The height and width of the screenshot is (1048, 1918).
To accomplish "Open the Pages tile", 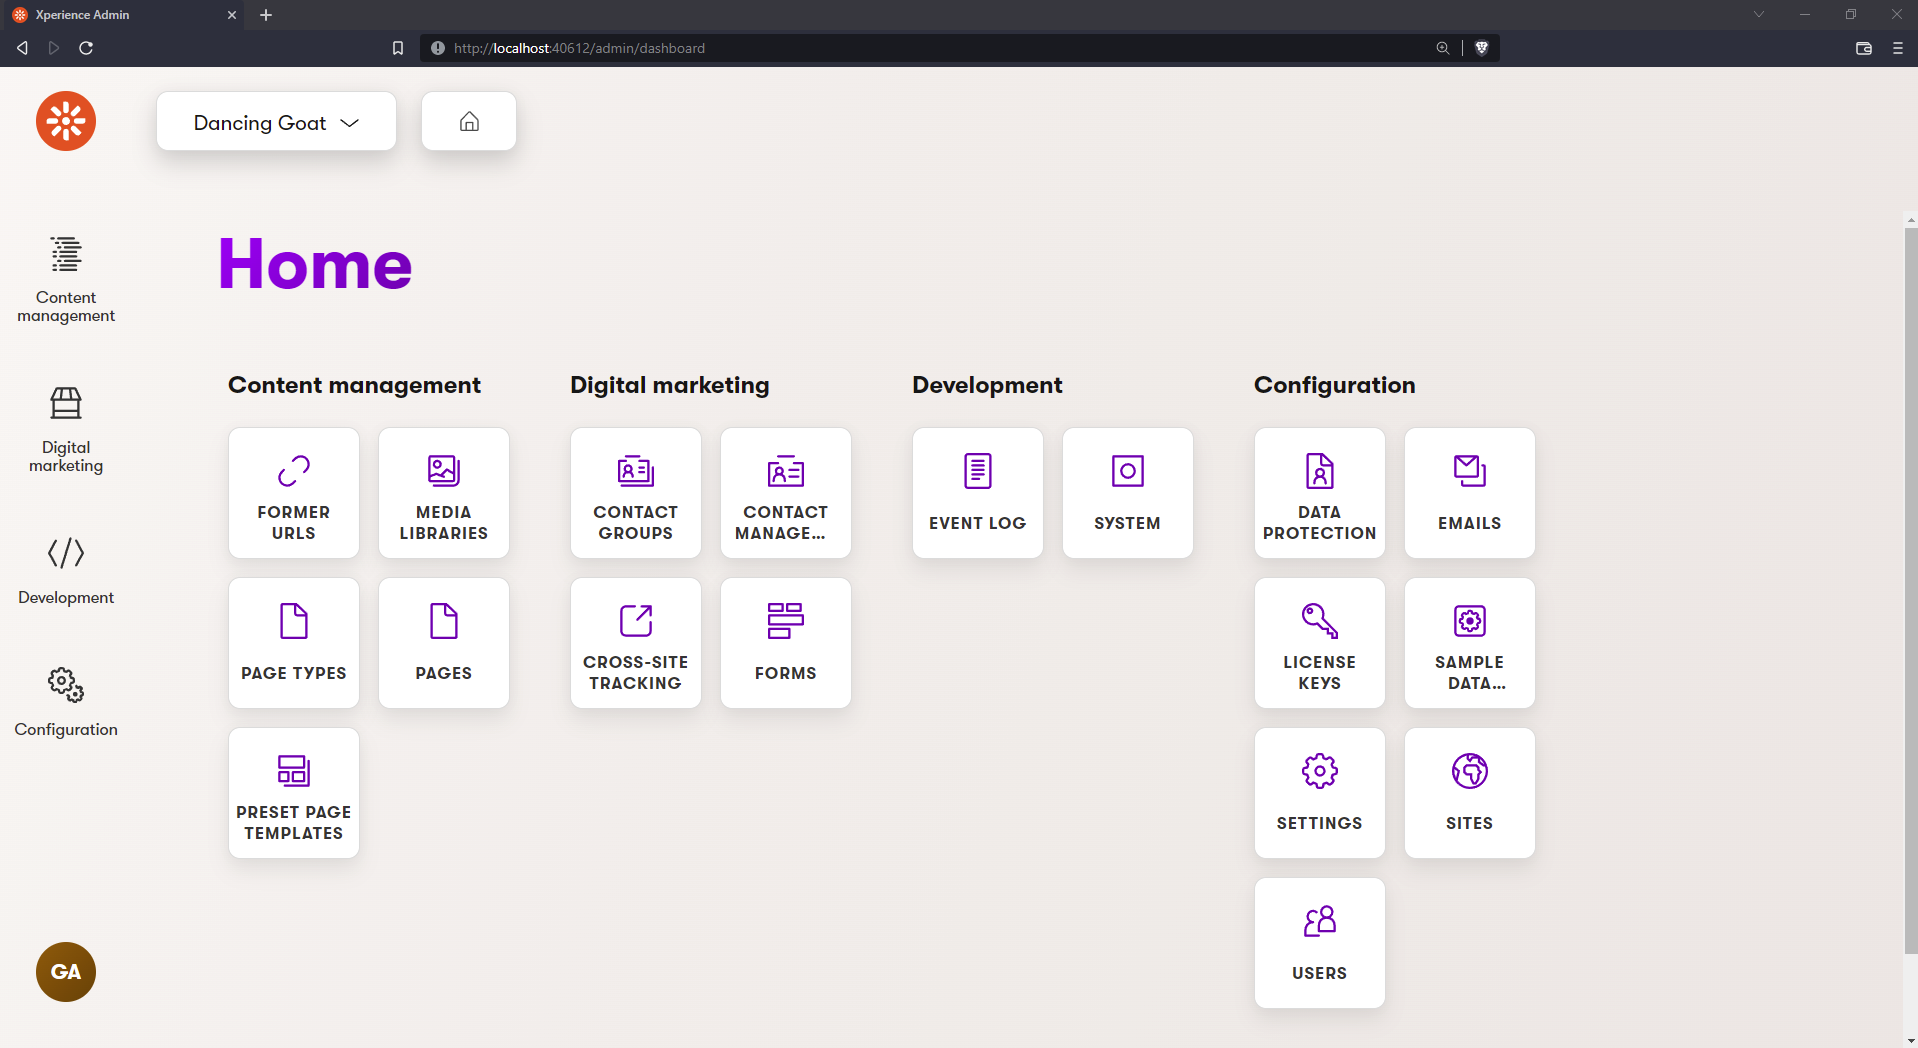I will pos(444,643).
